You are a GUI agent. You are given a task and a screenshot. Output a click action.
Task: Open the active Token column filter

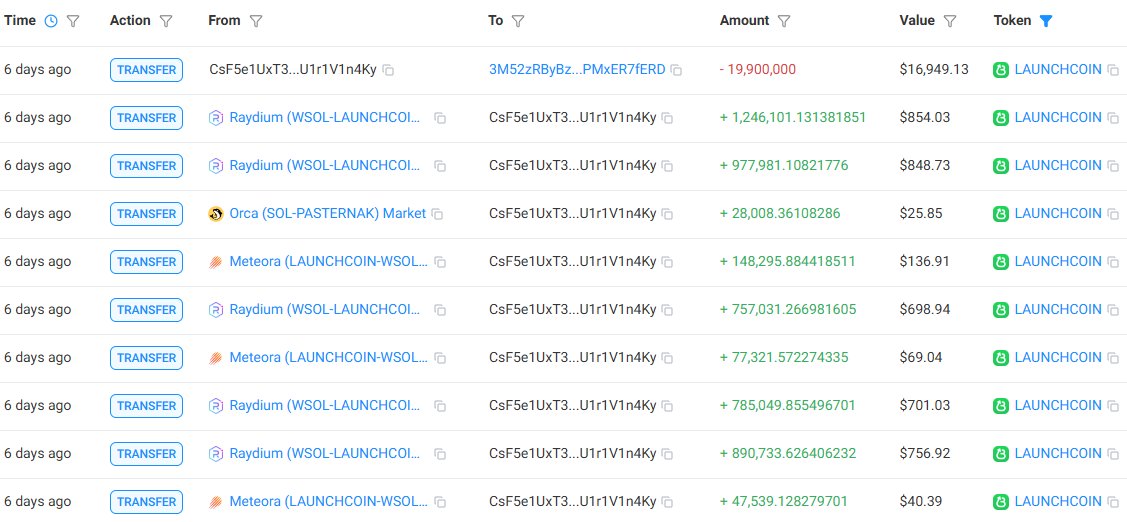1046,21
